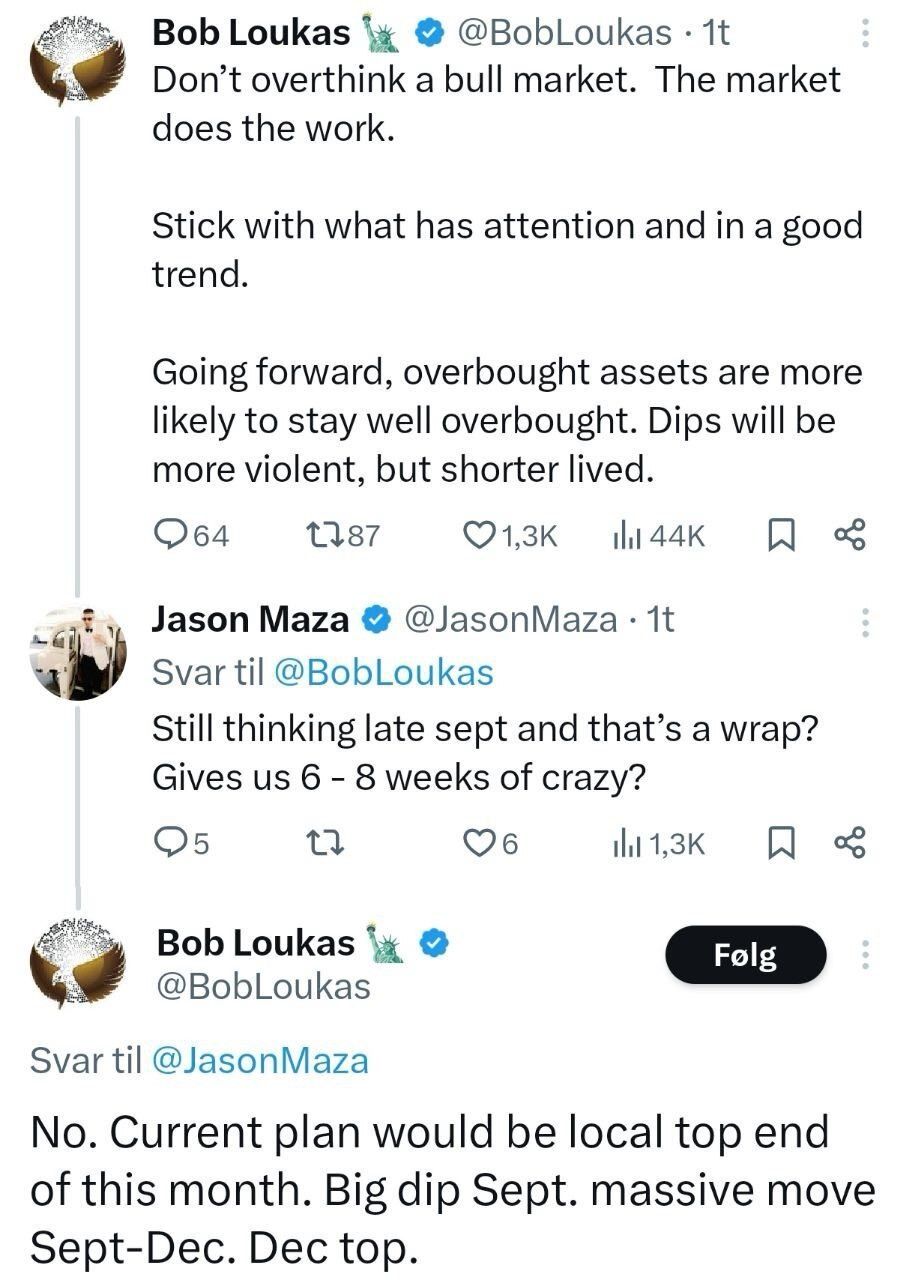914x1280 pixels.
Task: Bookmark Jason Maza's reply
Action: coord(779,844)
